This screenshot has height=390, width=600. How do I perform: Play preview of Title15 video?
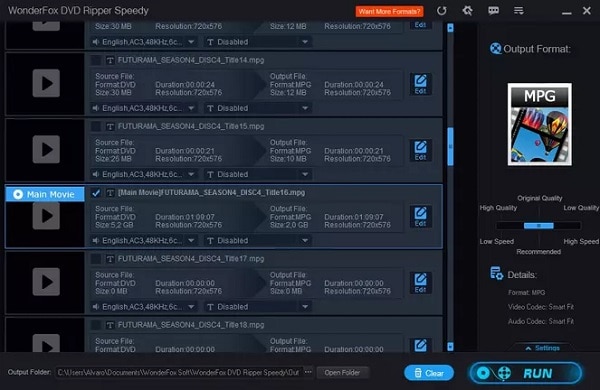click(x=46, y=149)
